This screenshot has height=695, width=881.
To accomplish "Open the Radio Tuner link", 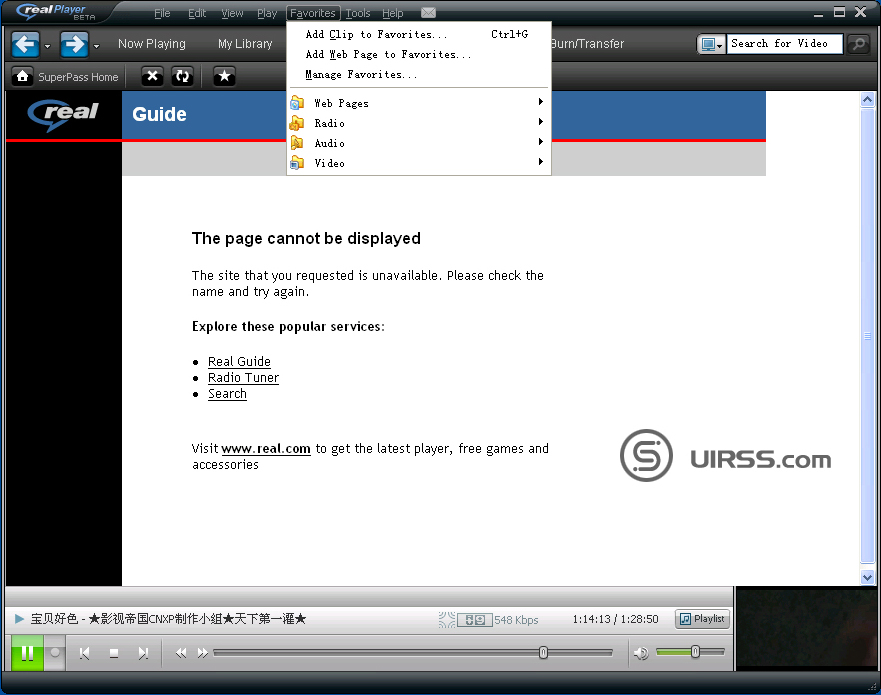I will [243, 378].
